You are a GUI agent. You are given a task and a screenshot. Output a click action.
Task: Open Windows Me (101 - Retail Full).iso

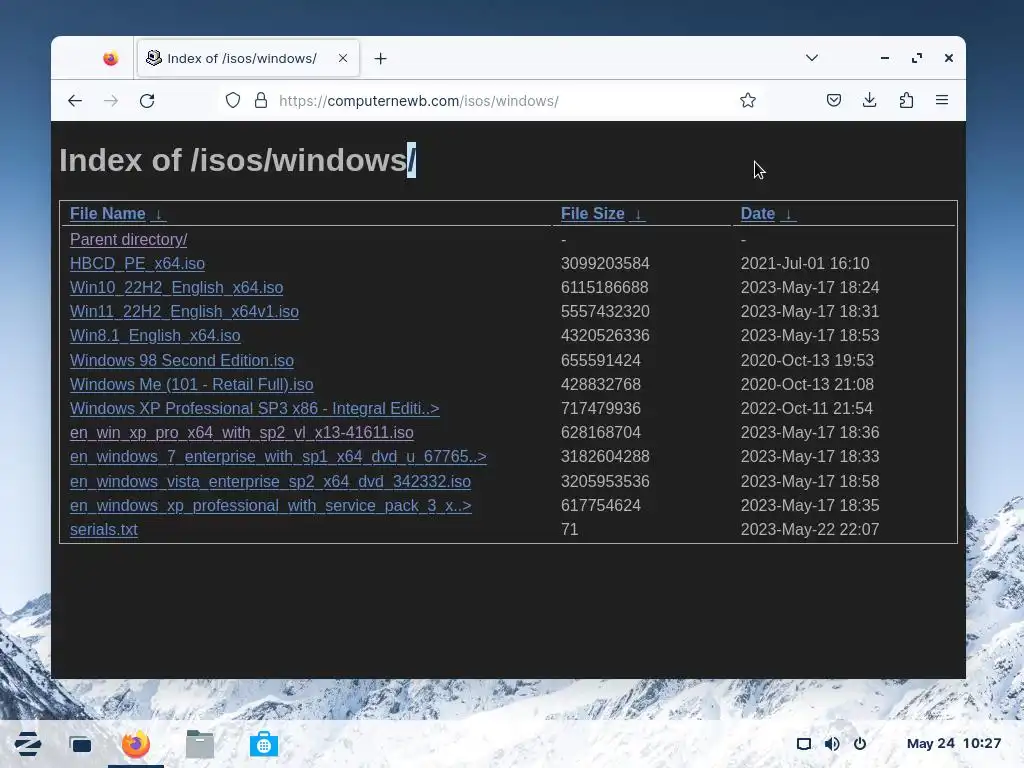click(x=191, y=385)
